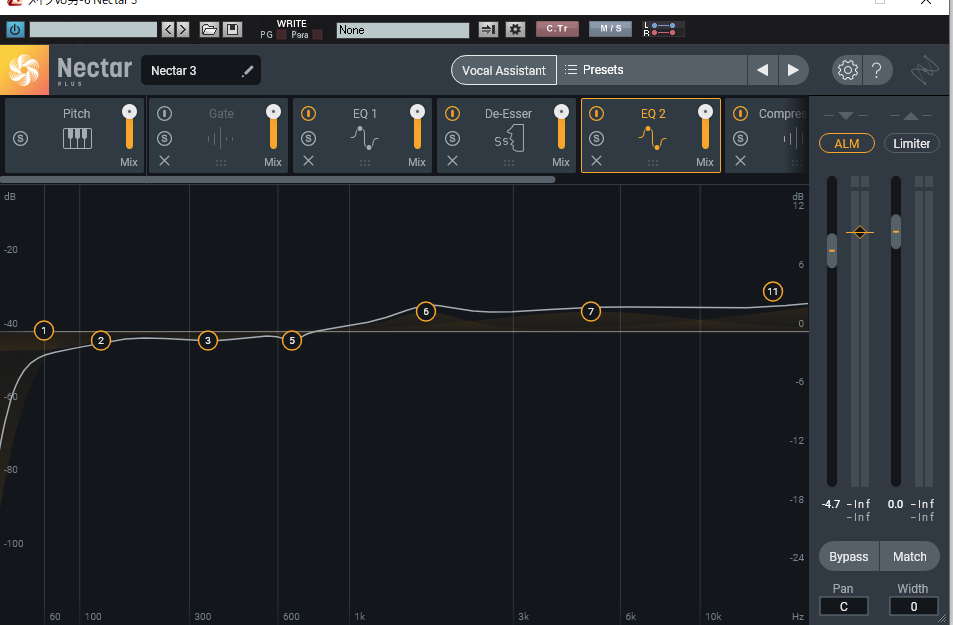Toggle EQ 2 module power
953x625 pixels.
(597, 114)
